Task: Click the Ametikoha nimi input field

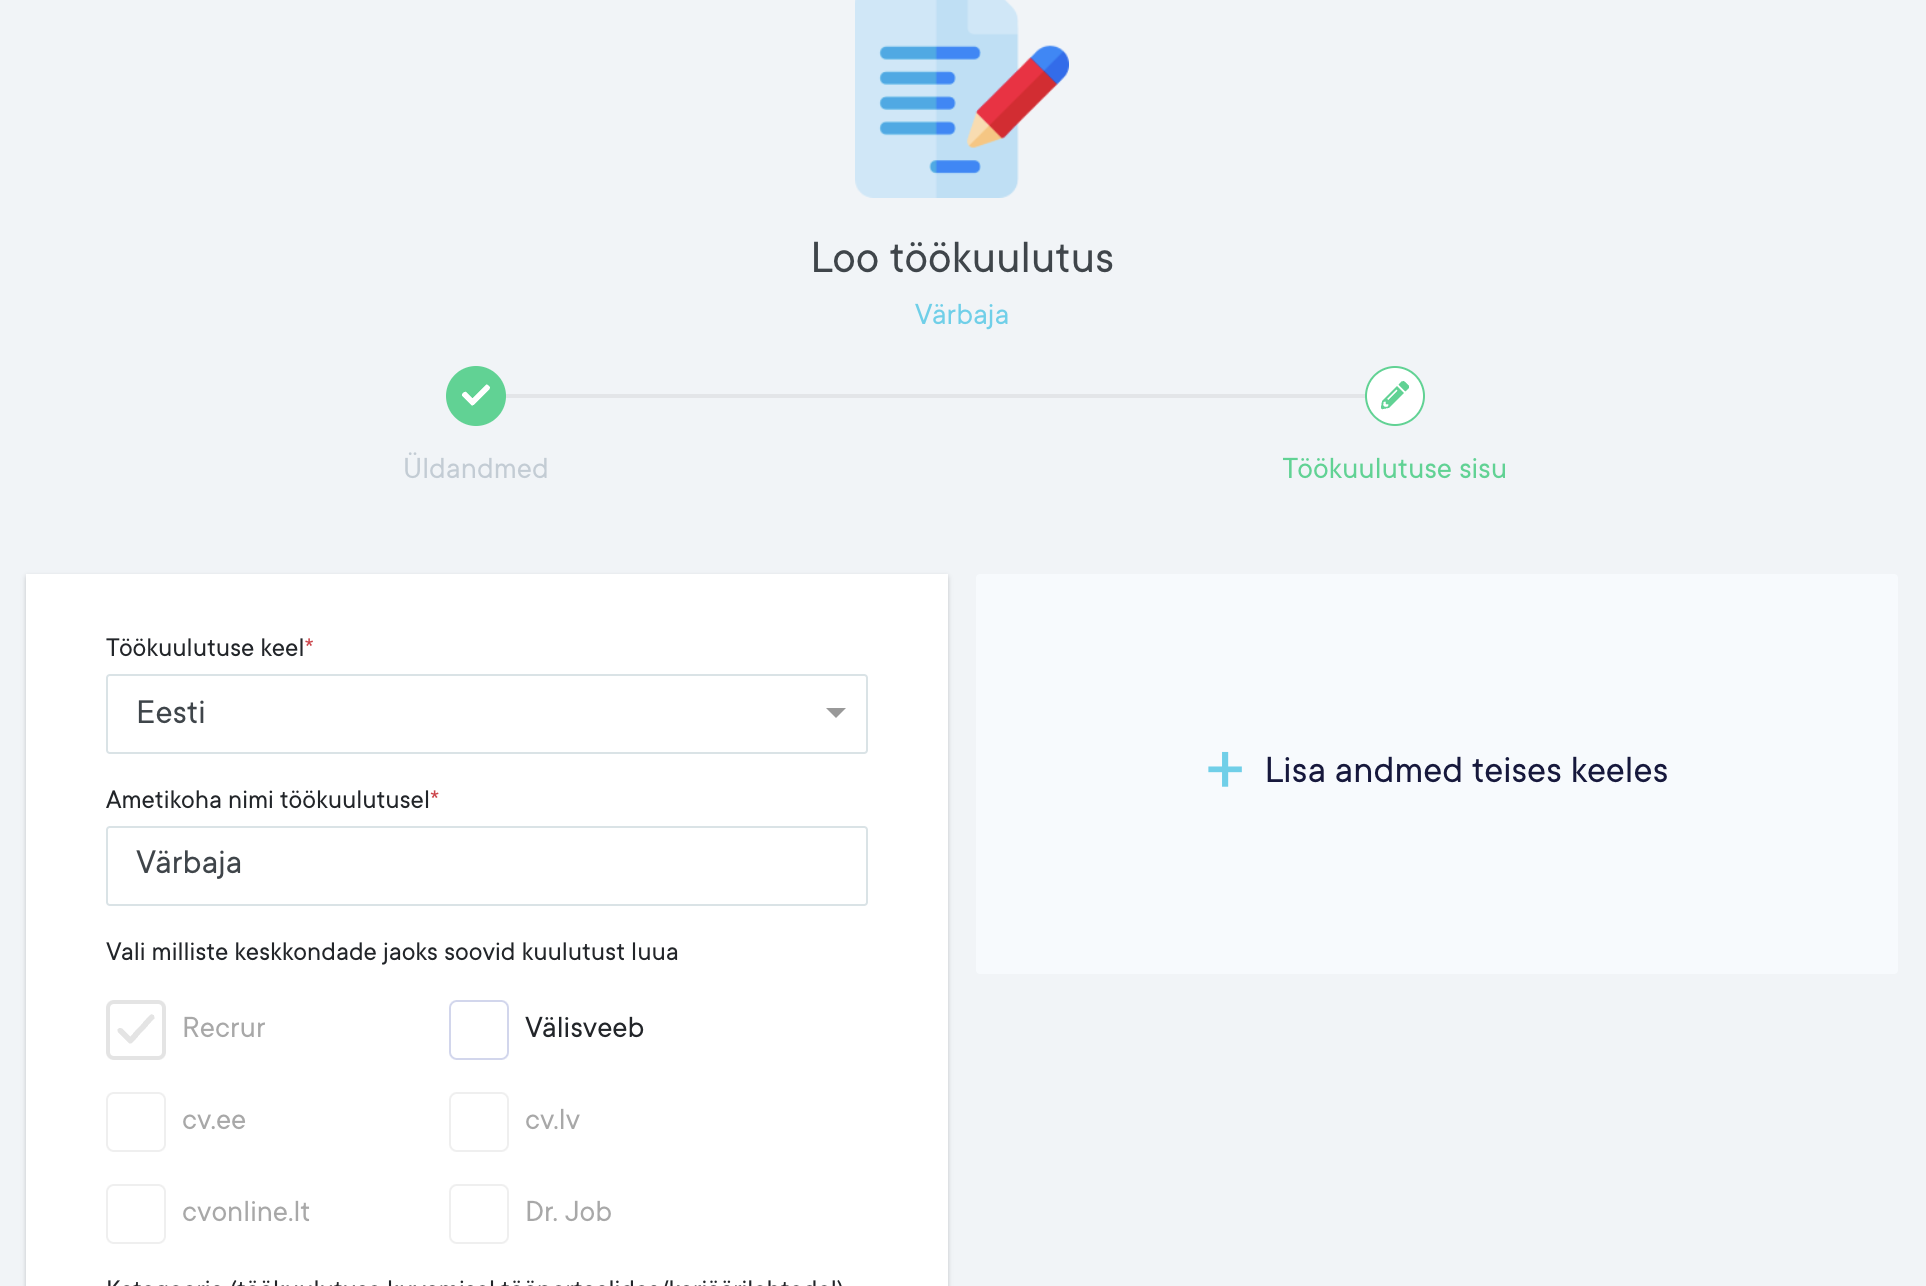Action: (x=486, y=865)
